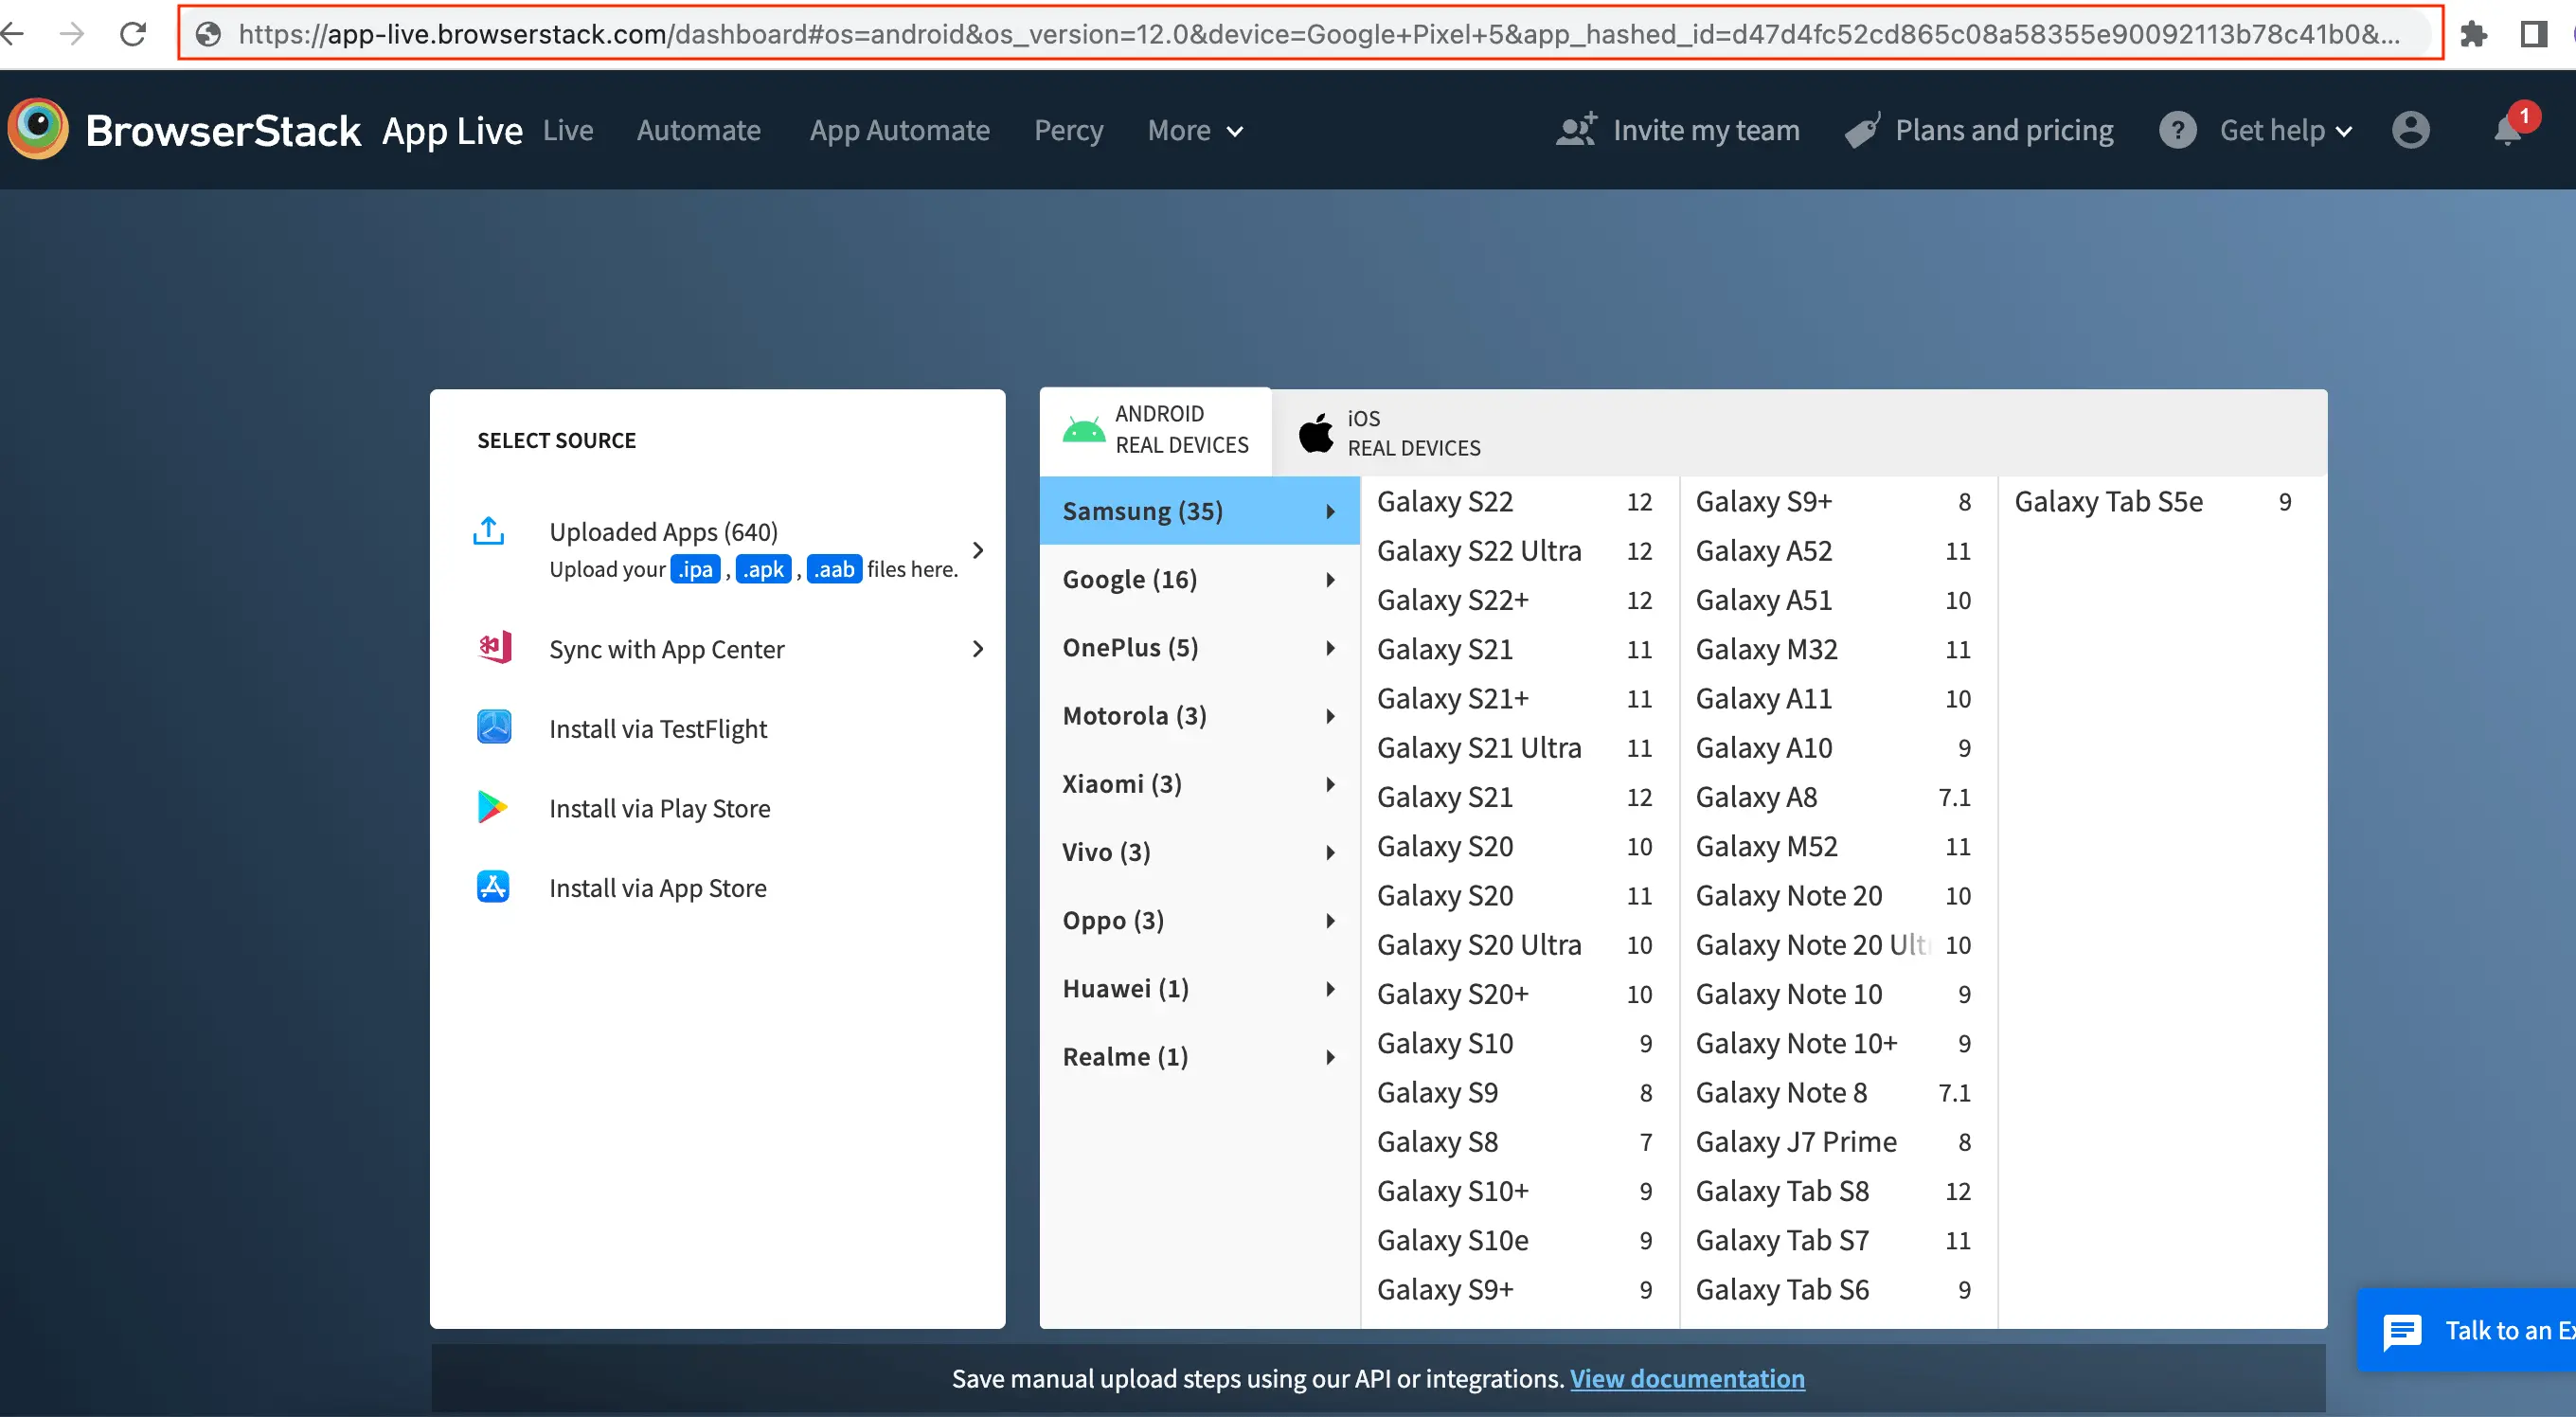Click the App Store icon
The height and width of the screenshot is (1417, 2576).
(x=493, y=887)
